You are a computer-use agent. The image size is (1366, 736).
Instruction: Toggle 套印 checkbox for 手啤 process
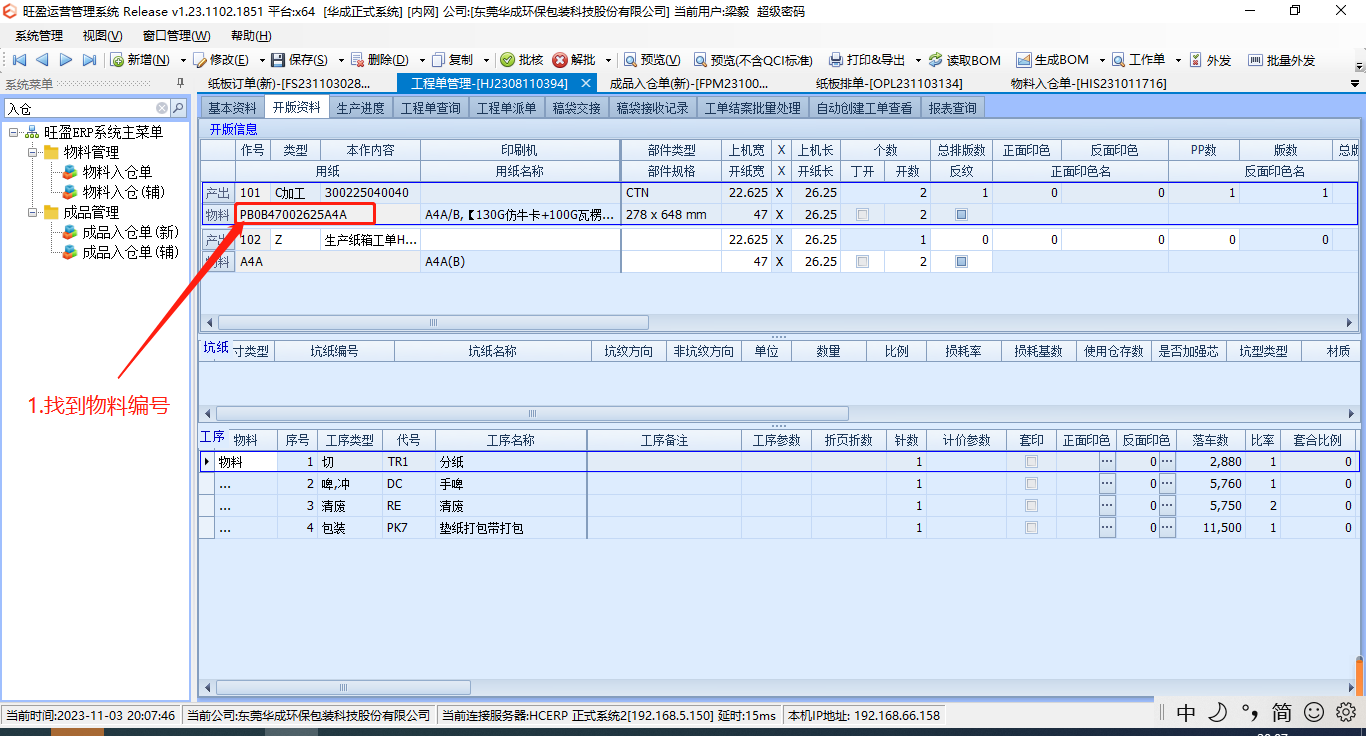[x=1031, y=484]
